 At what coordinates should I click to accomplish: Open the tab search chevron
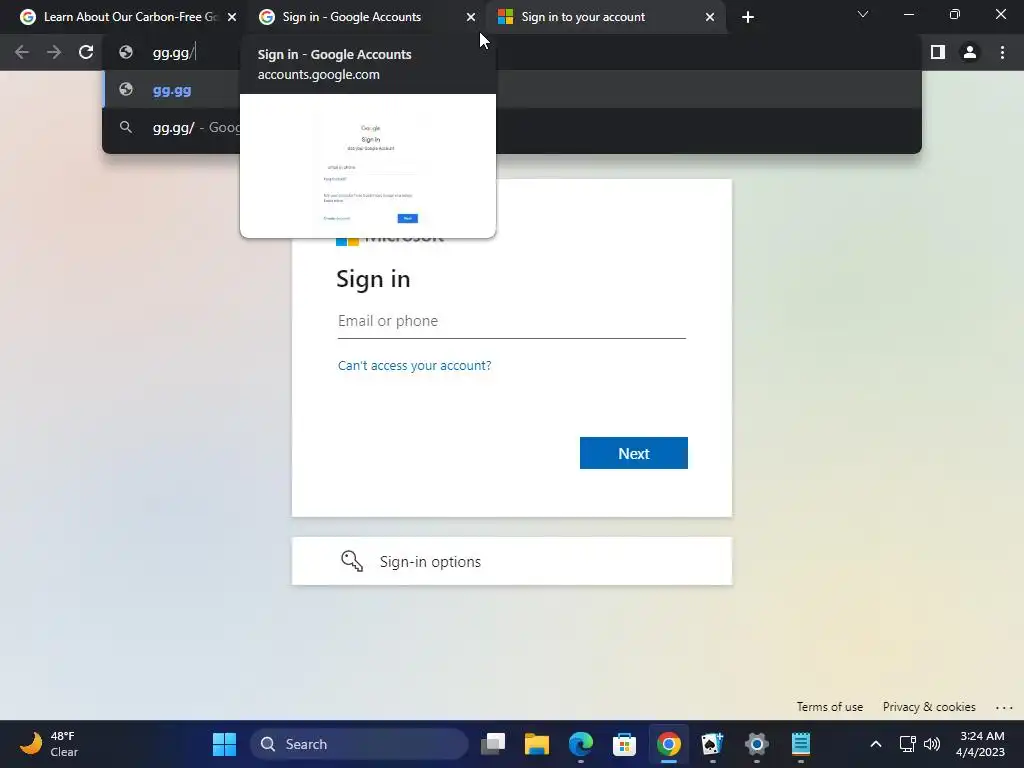click(863, 14)
